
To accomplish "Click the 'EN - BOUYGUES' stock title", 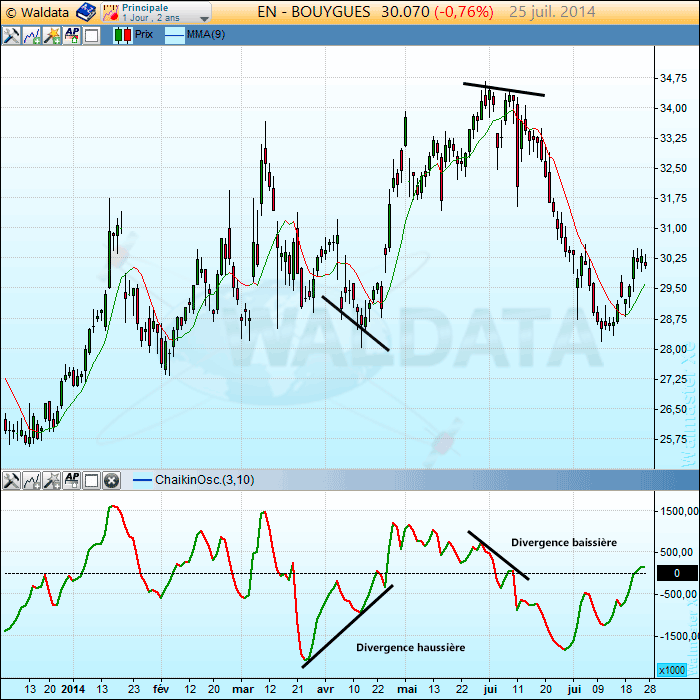I will pos(314,12).
